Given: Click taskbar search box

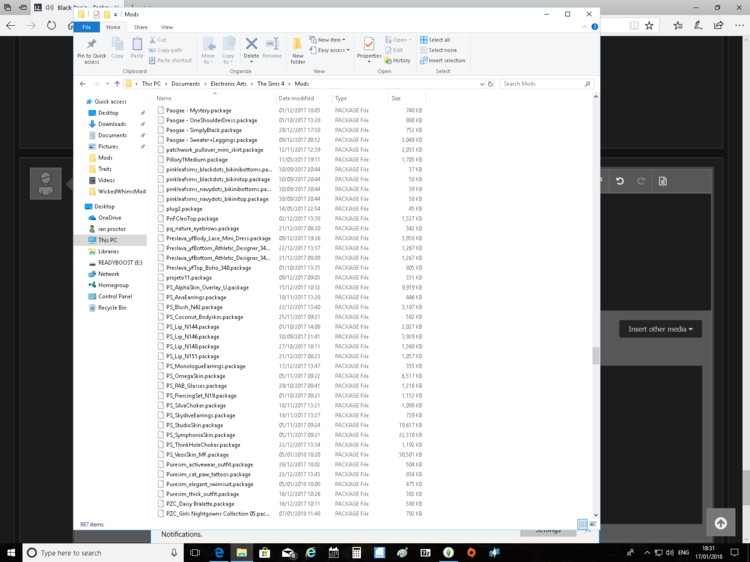Looking at the screenshot, I should (x=103, y=553).
